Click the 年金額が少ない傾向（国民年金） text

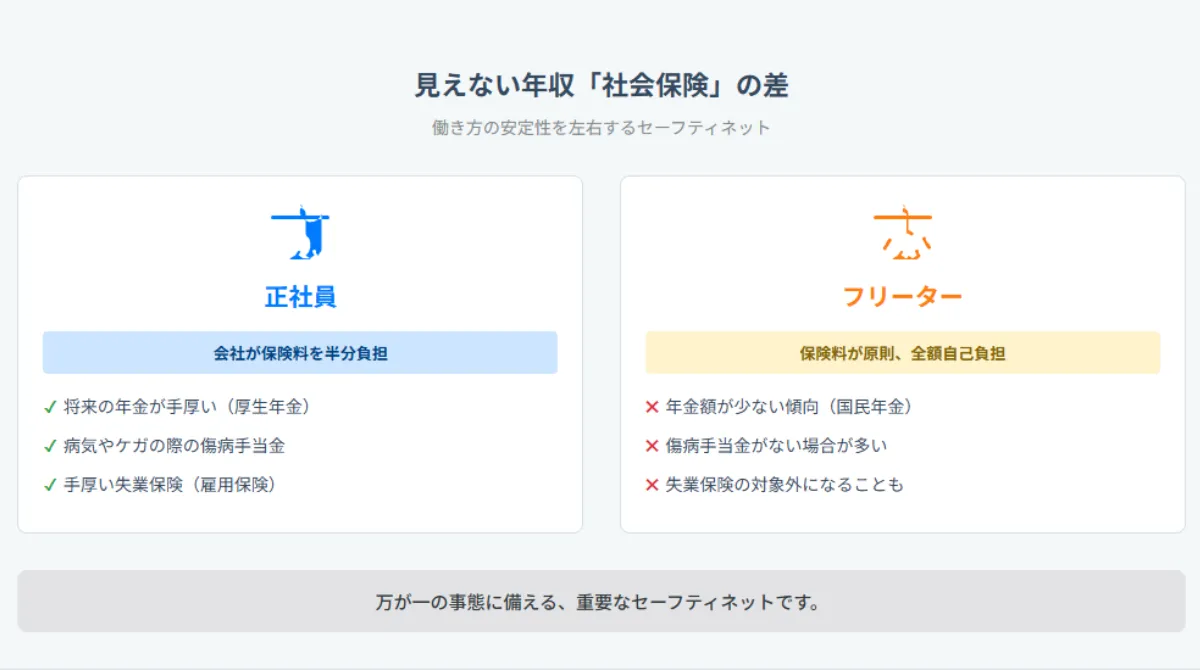pos(789,407)
